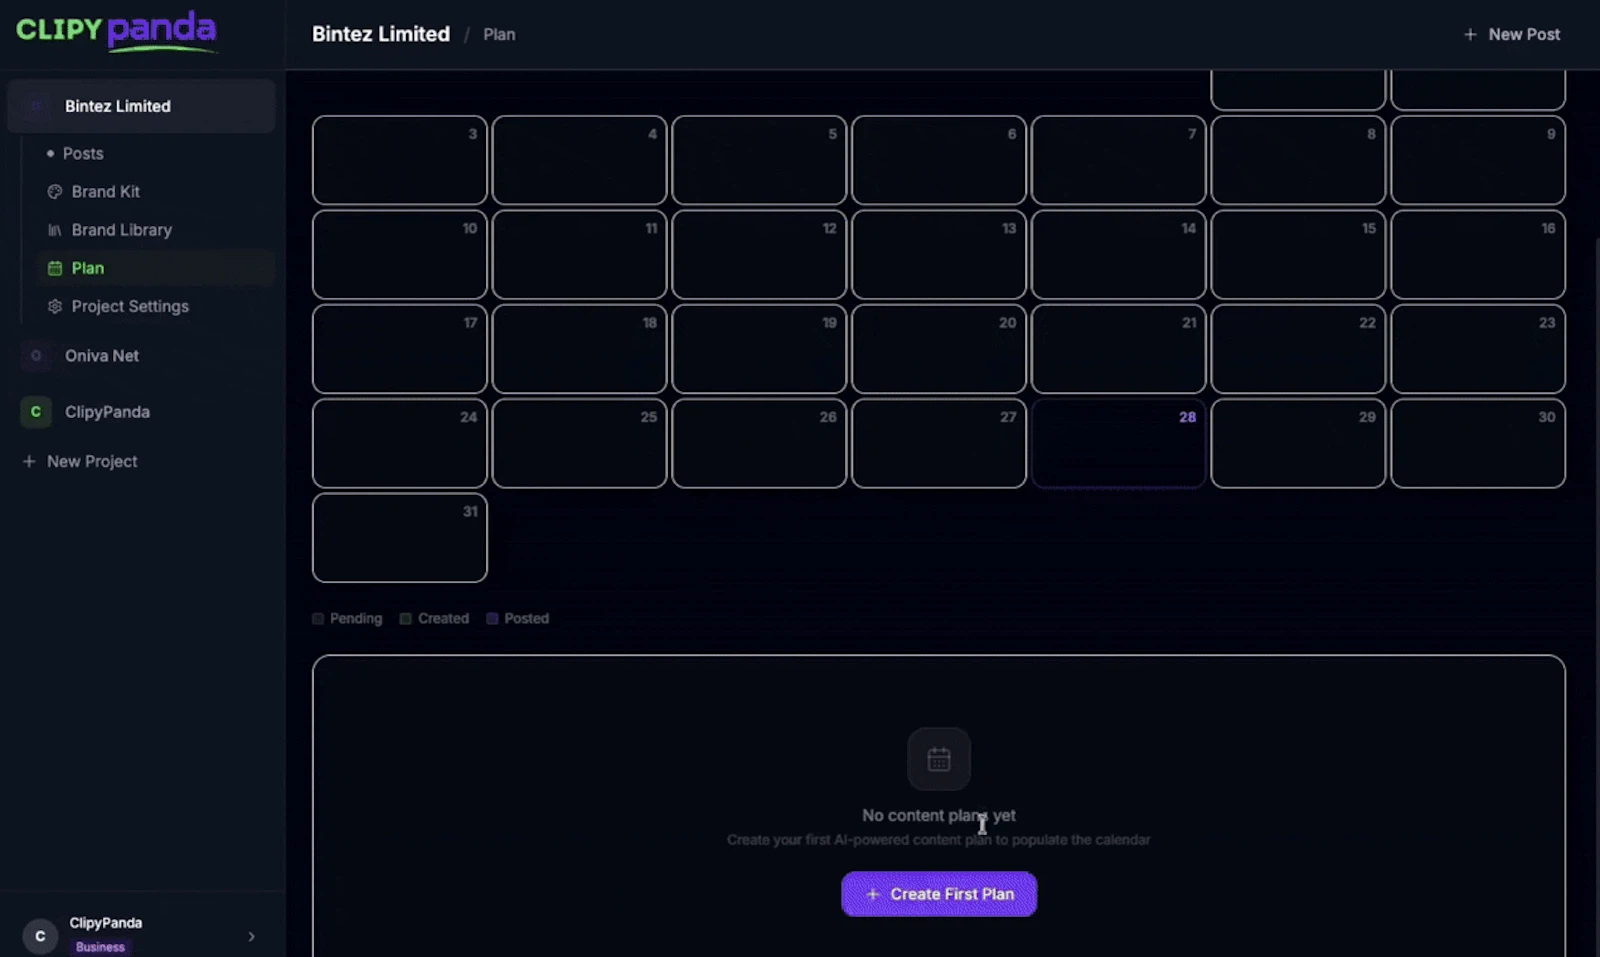This screenshot has height=957, width=1600.
Task: Click the Created legend swatch
Action: pyautogui.click(x=405, y=618)
